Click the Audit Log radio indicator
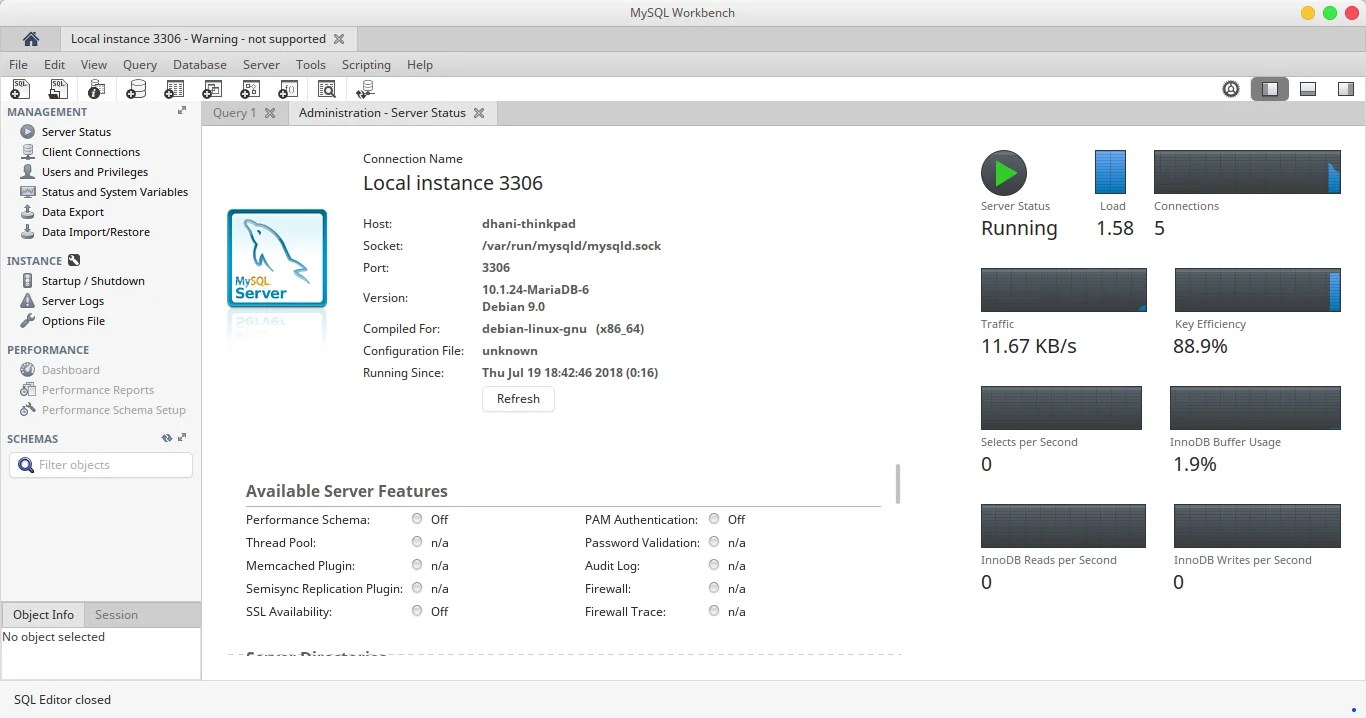Image resolution: width=1366 pixels, height=718 pixels. (x=714, y=565)
